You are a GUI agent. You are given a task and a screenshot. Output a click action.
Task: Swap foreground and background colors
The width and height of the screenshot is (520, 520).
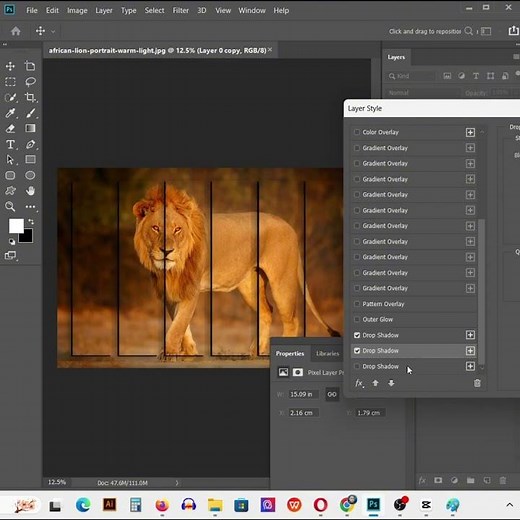pos(31,221)
